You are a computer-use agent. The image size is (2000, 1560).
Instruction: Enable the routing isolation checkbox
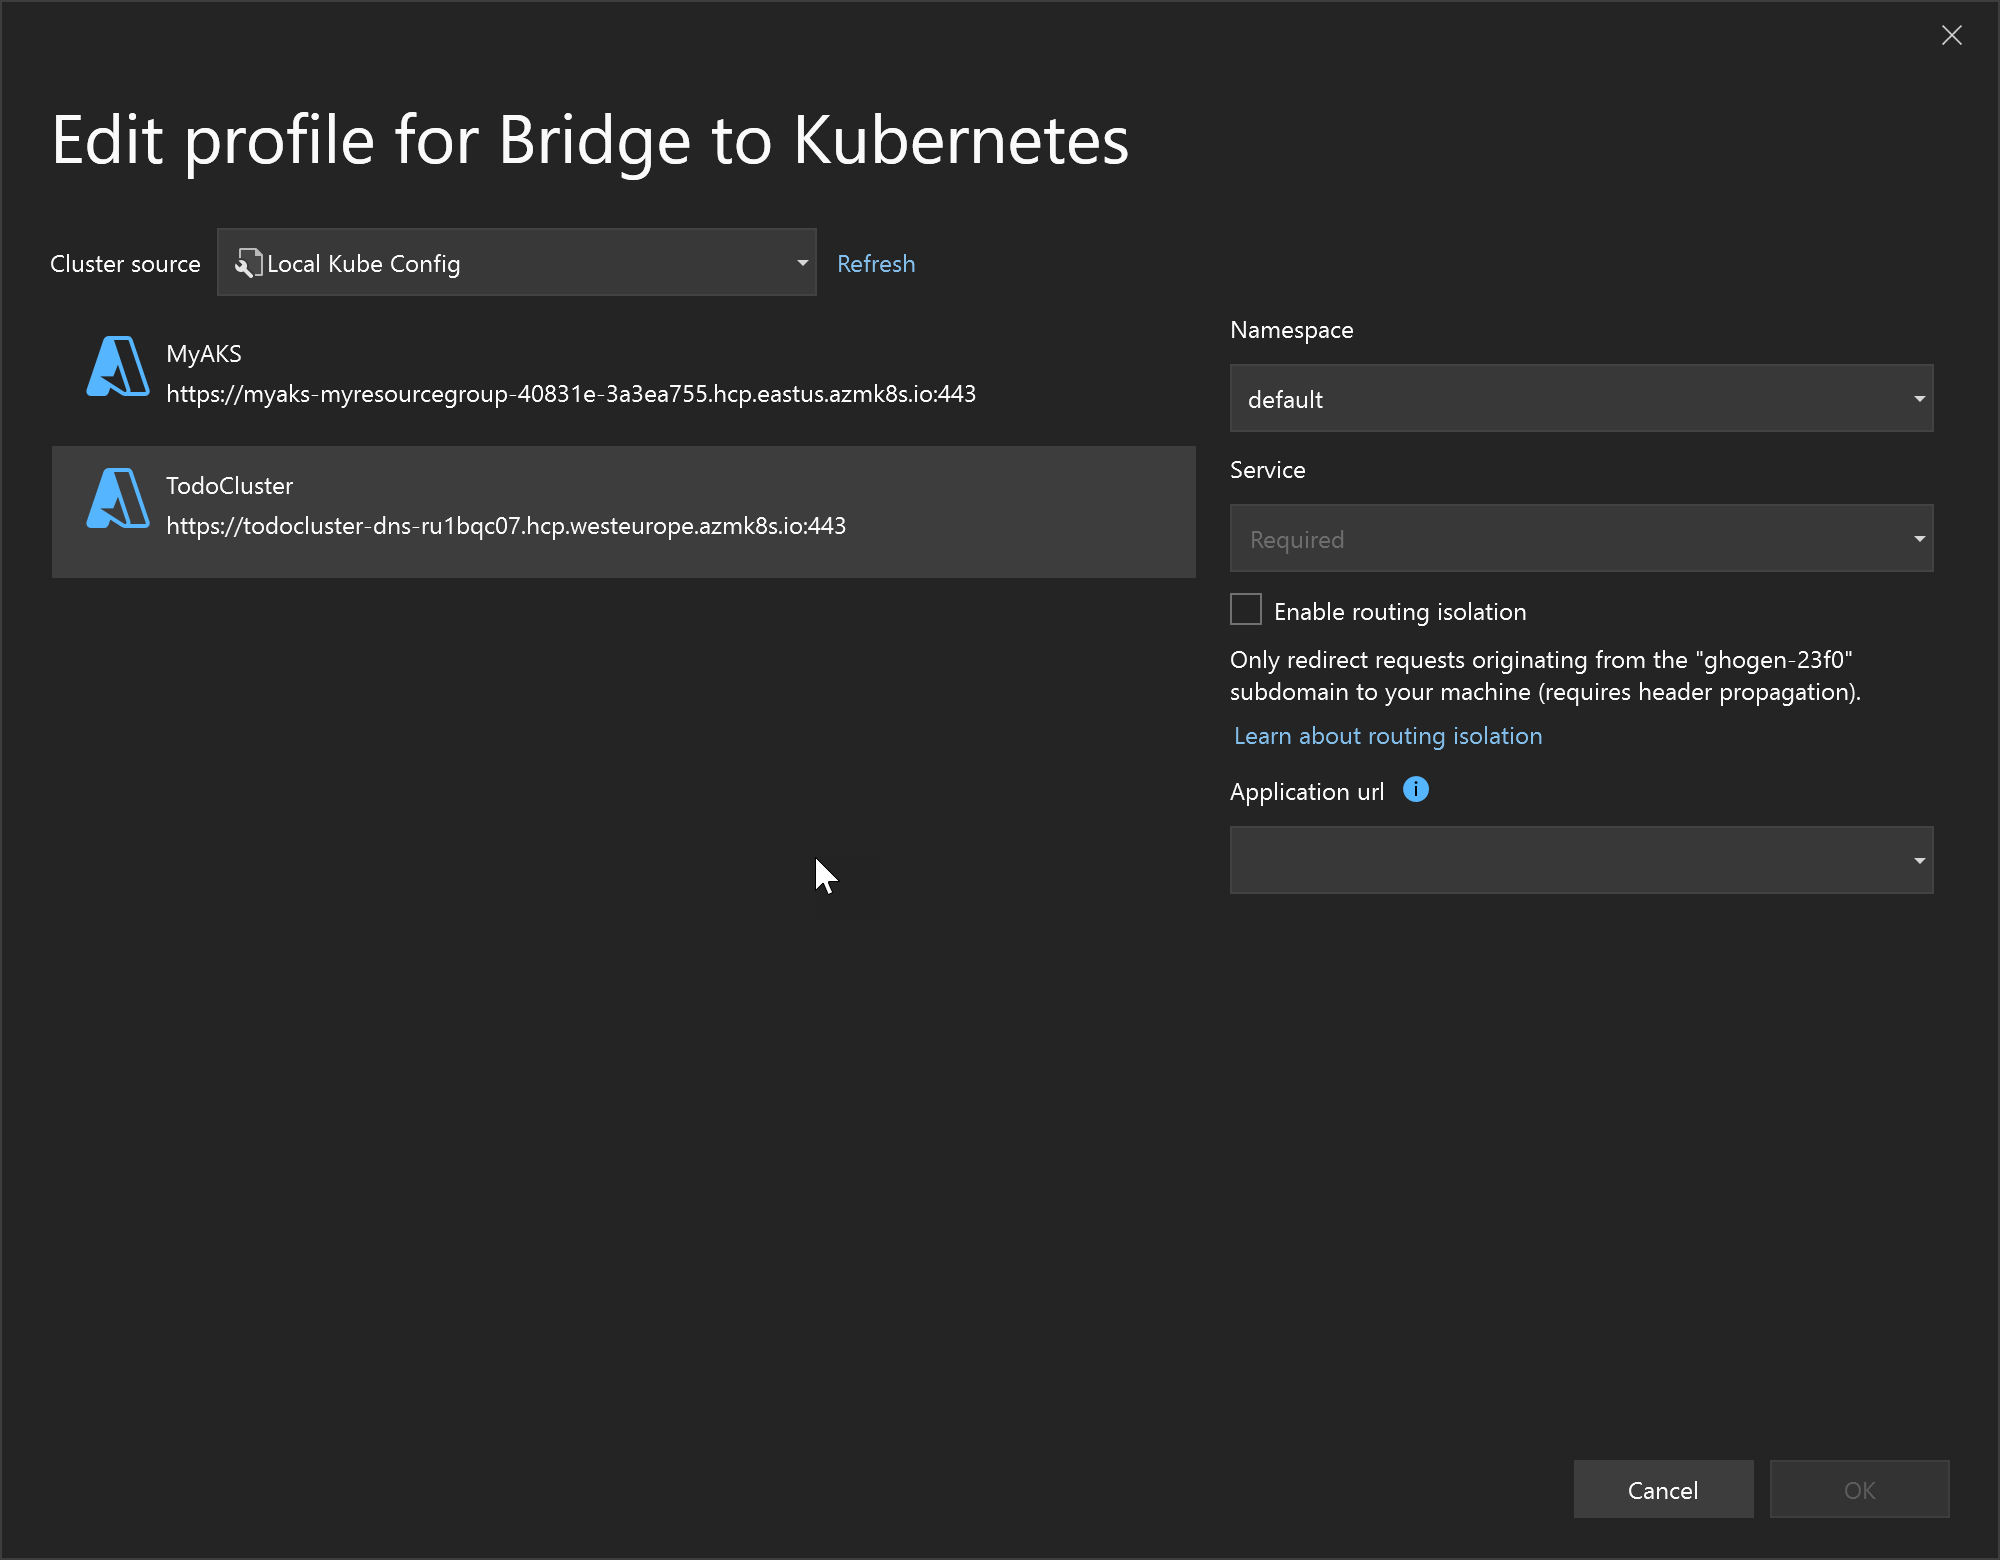[x=1247, y=610]
